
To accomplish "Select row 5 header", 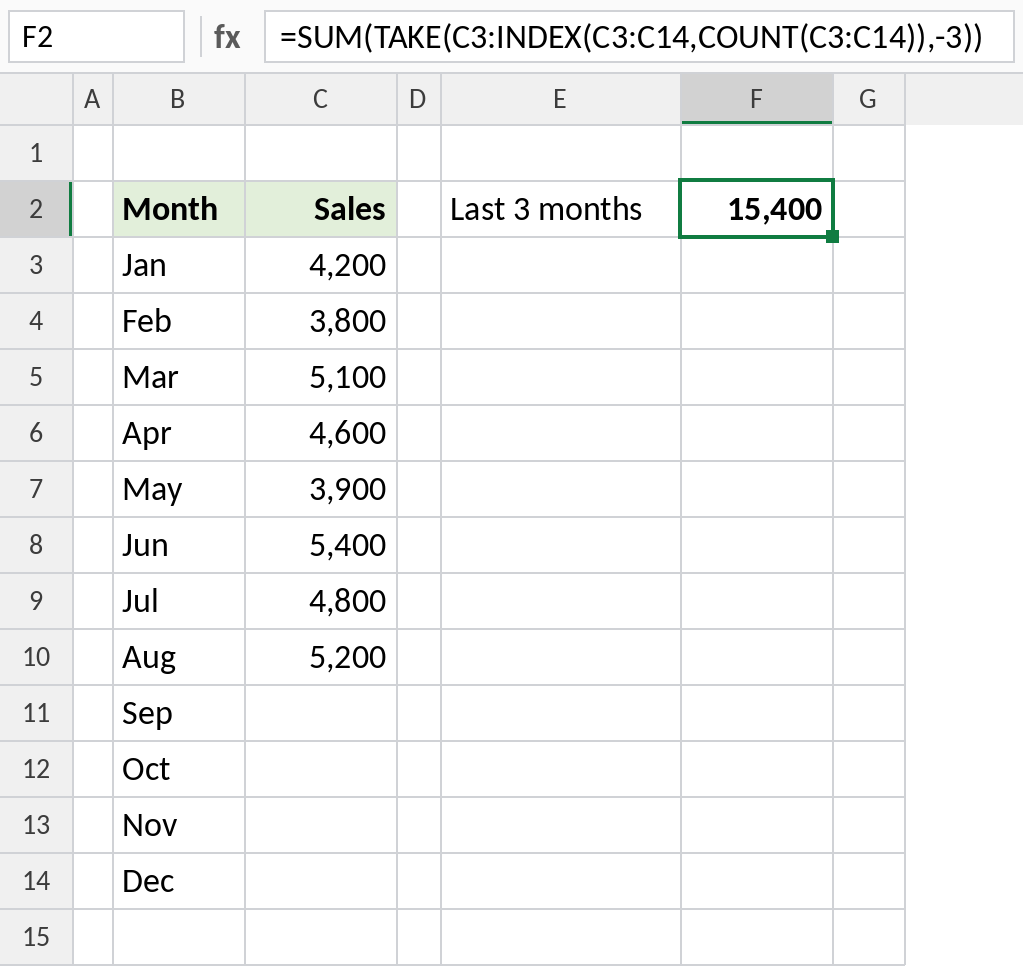I will click(x=37, y=377).
